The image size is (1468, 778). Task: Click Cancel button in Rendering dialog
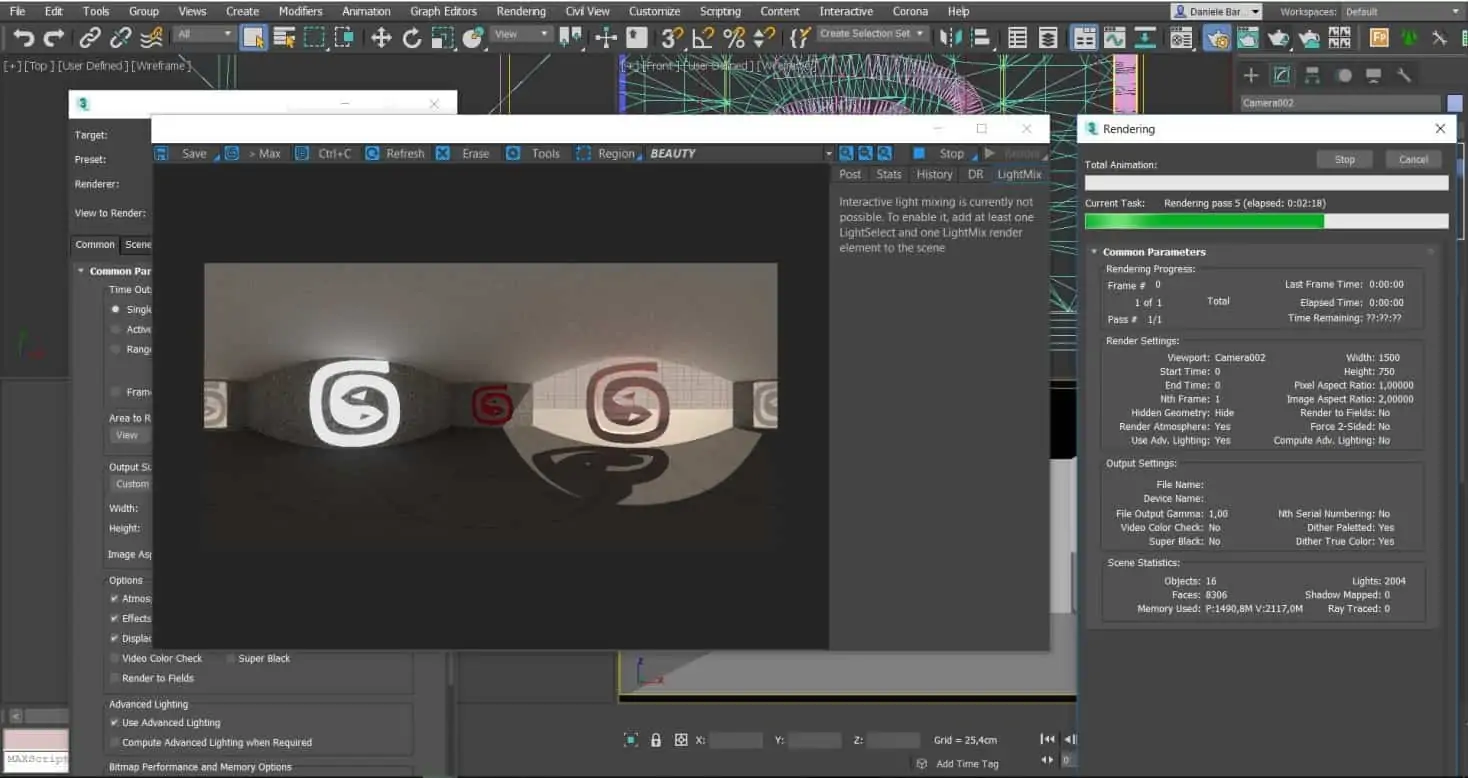(1413, 159)
